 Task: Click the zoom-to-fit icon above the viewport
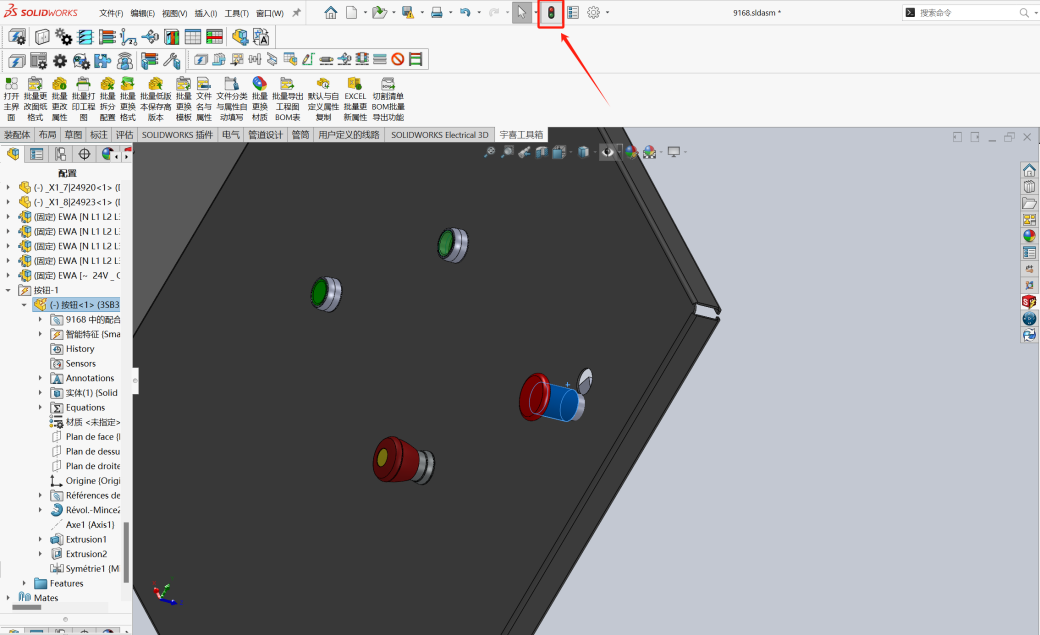(489, 152)
